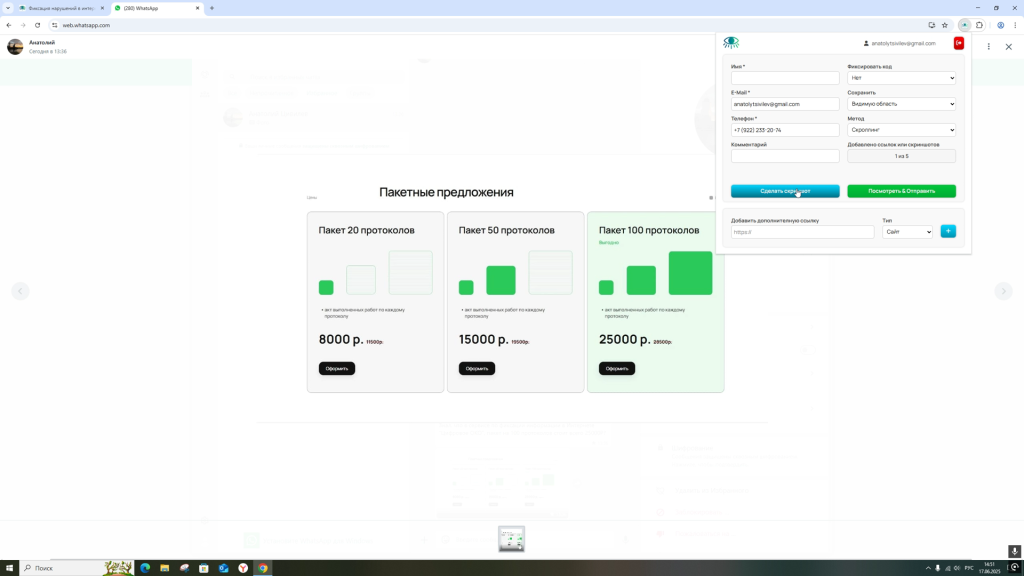This screenshot has height=576, width=1024.
Task: Click the red logout icon in extension popup
Action: [x=958, y=43]
